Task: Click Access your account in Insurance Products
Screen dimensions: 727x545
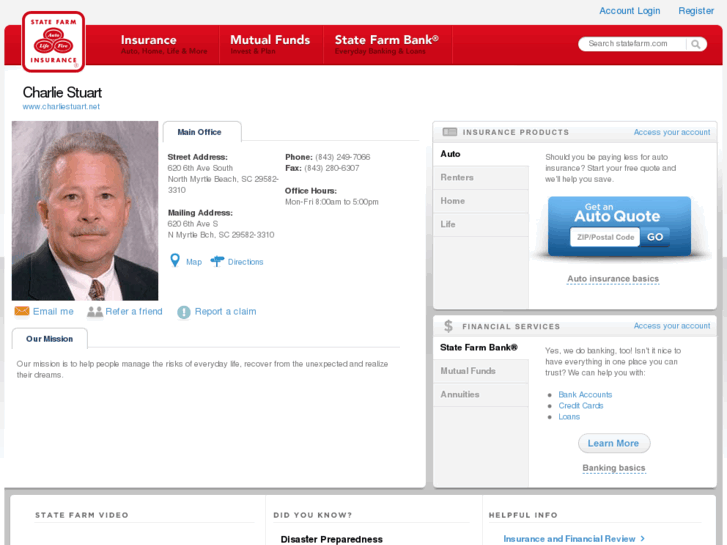Action: (x=672, y=132)
